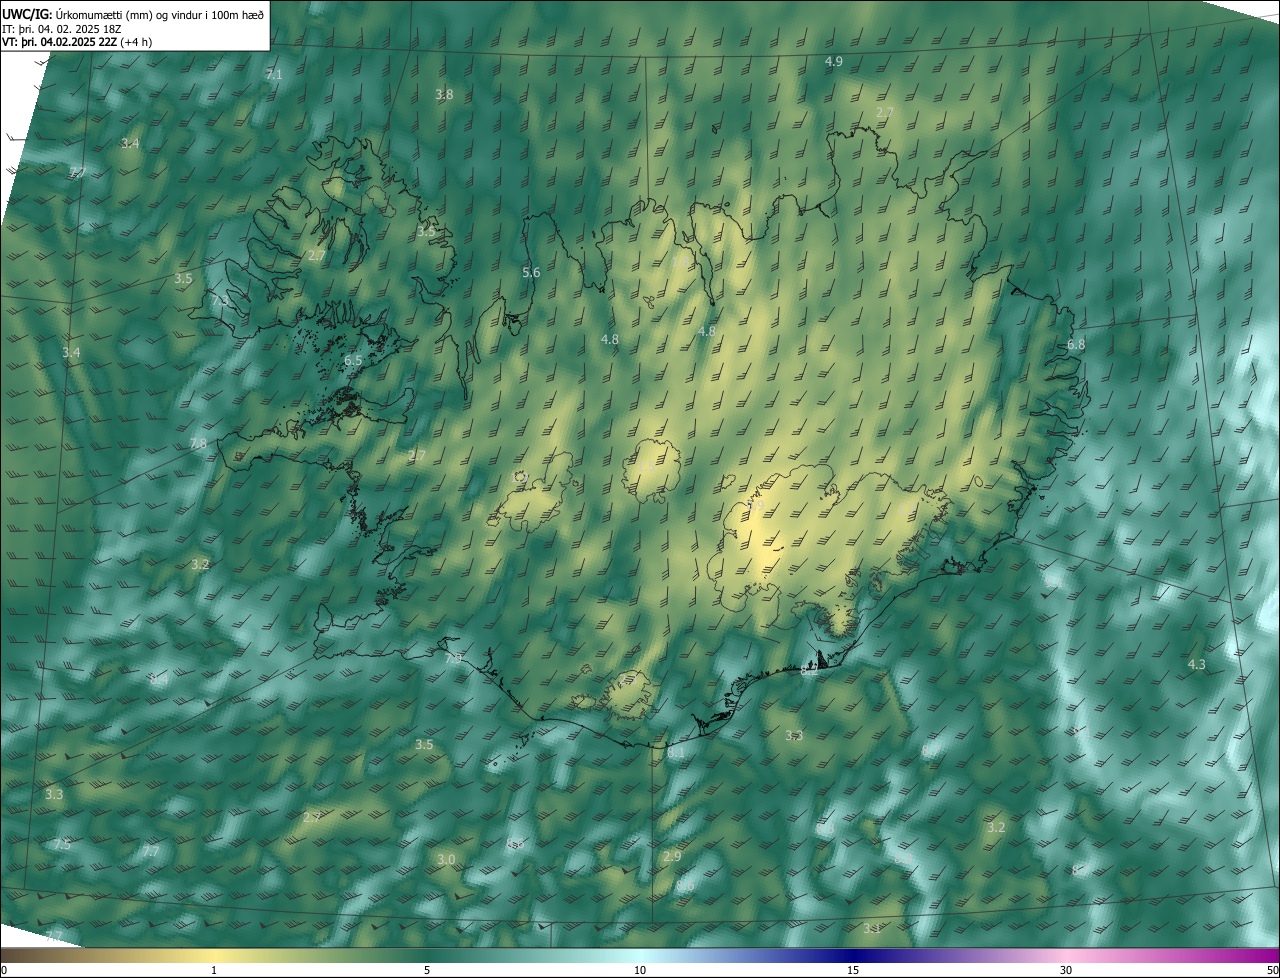Click the 3.8 value label on the map

(x=444, y=94)
